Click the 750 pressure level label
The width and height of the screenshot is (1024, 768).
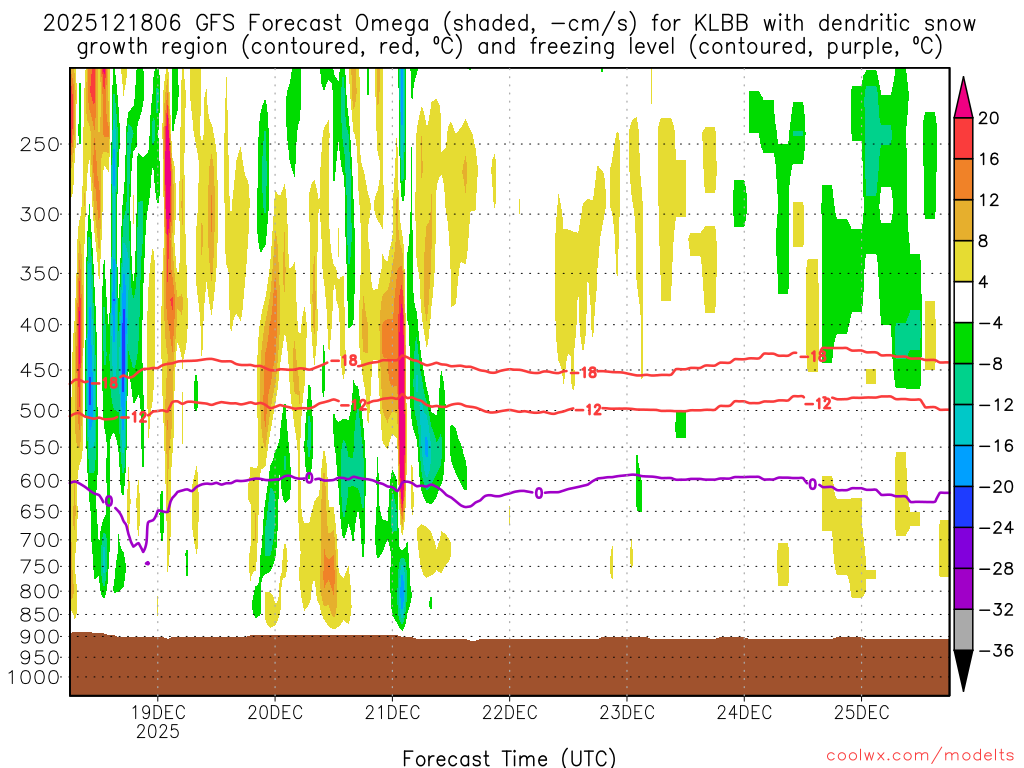pos(40,566)
